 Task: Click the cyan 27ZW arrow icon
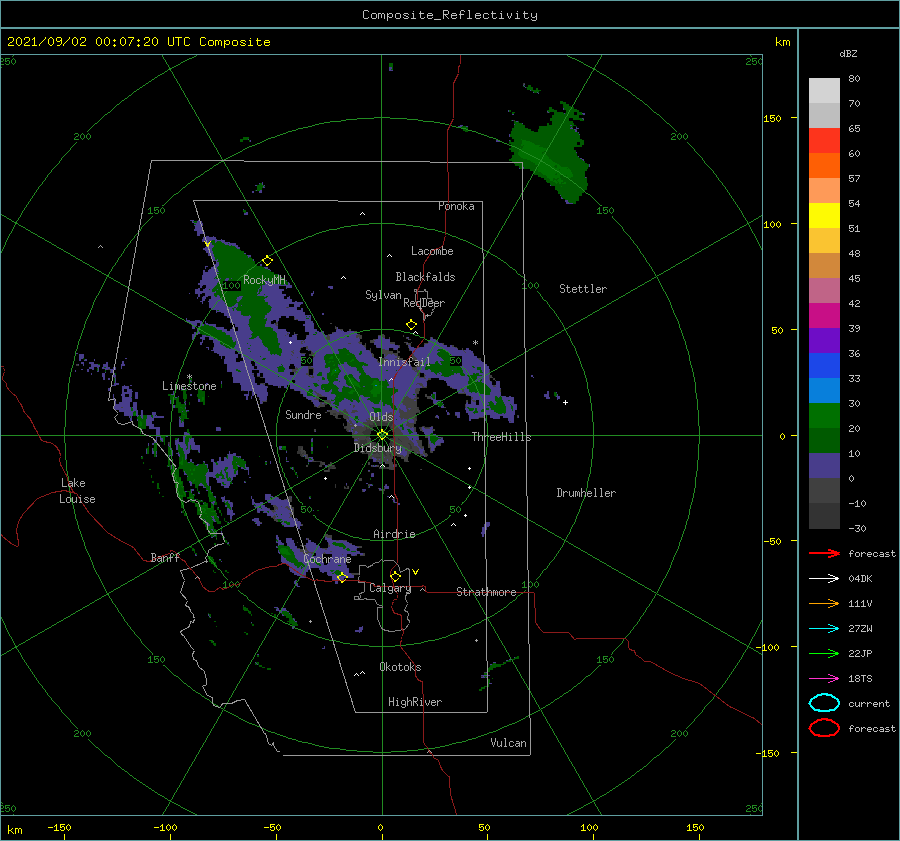pyautogui.click(x=824, y=629)
